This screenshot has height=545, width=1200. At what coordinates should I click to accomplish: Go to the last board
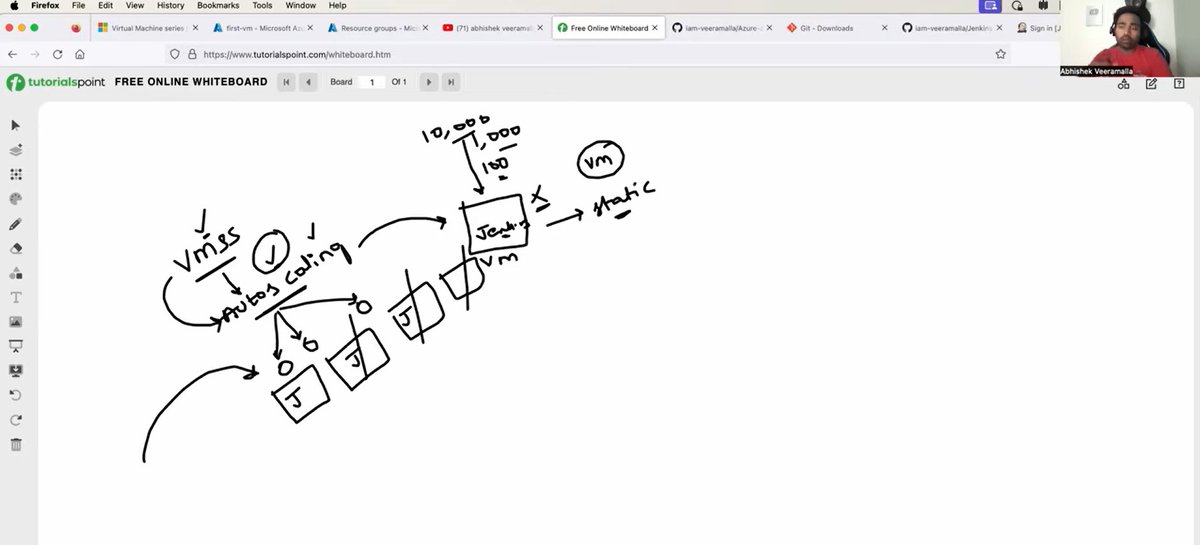pos(451,82)
